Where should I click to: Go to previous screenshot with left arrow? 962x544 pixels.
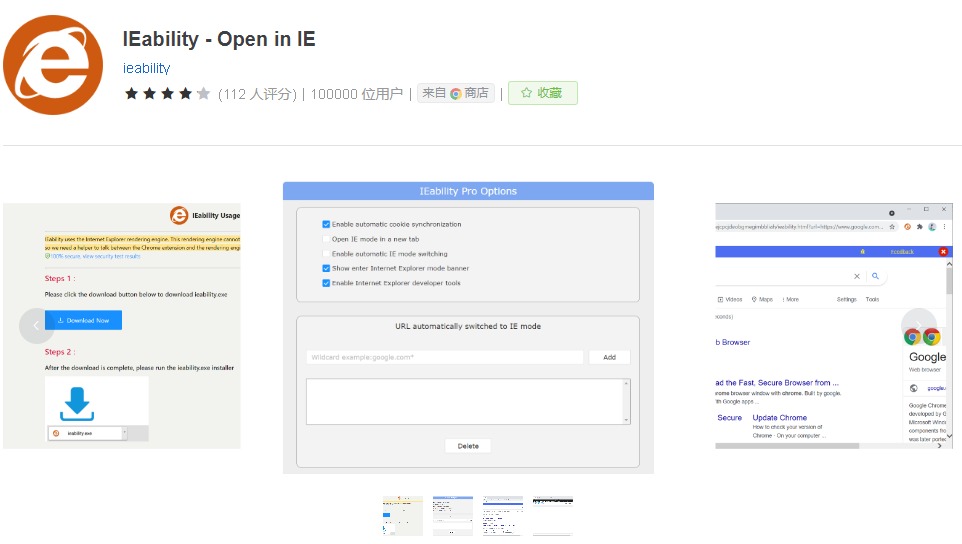coord(36,326)
